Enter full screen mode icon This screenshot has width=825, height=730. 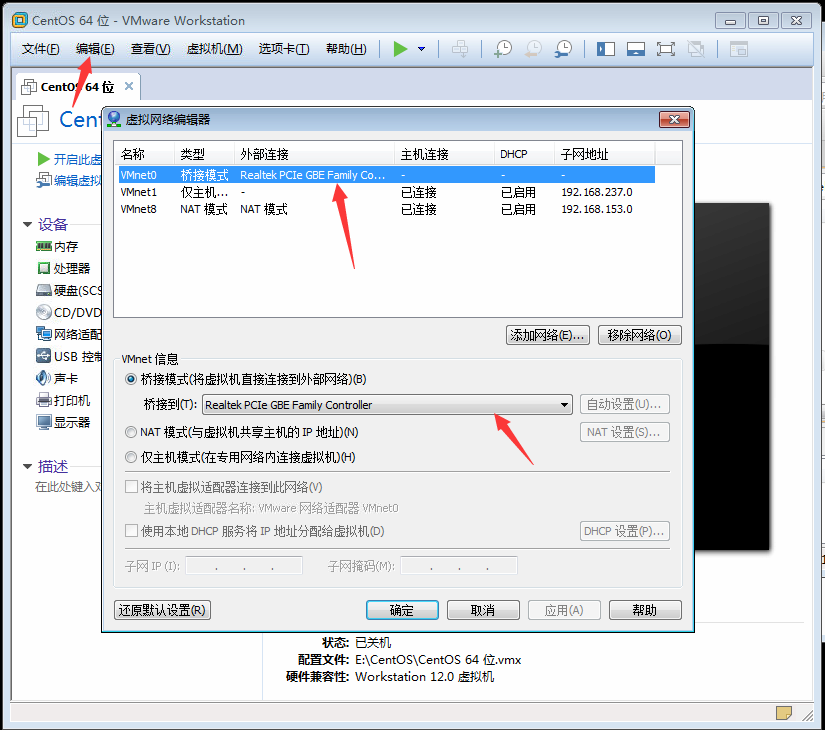666,49
